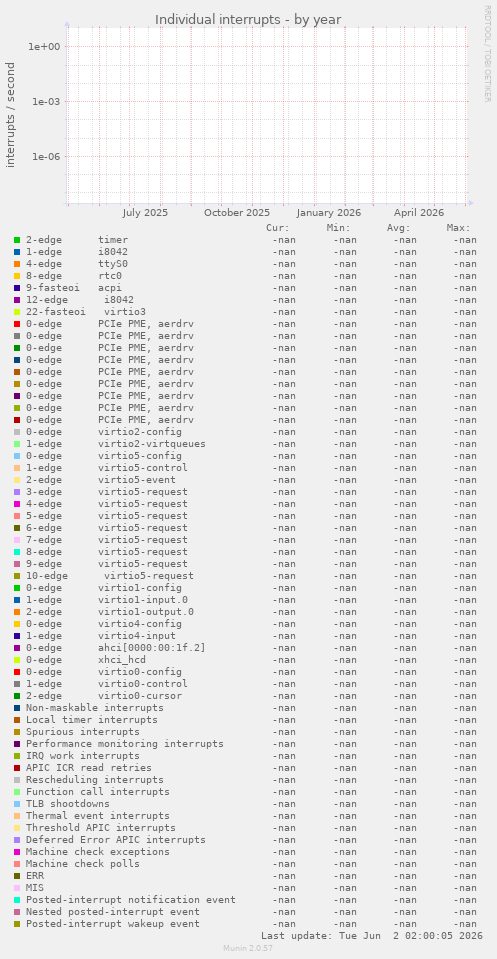The width and height of the screenshot is (497, 959).
Task: Click the Cur: column header
Action: pos(278,228)
